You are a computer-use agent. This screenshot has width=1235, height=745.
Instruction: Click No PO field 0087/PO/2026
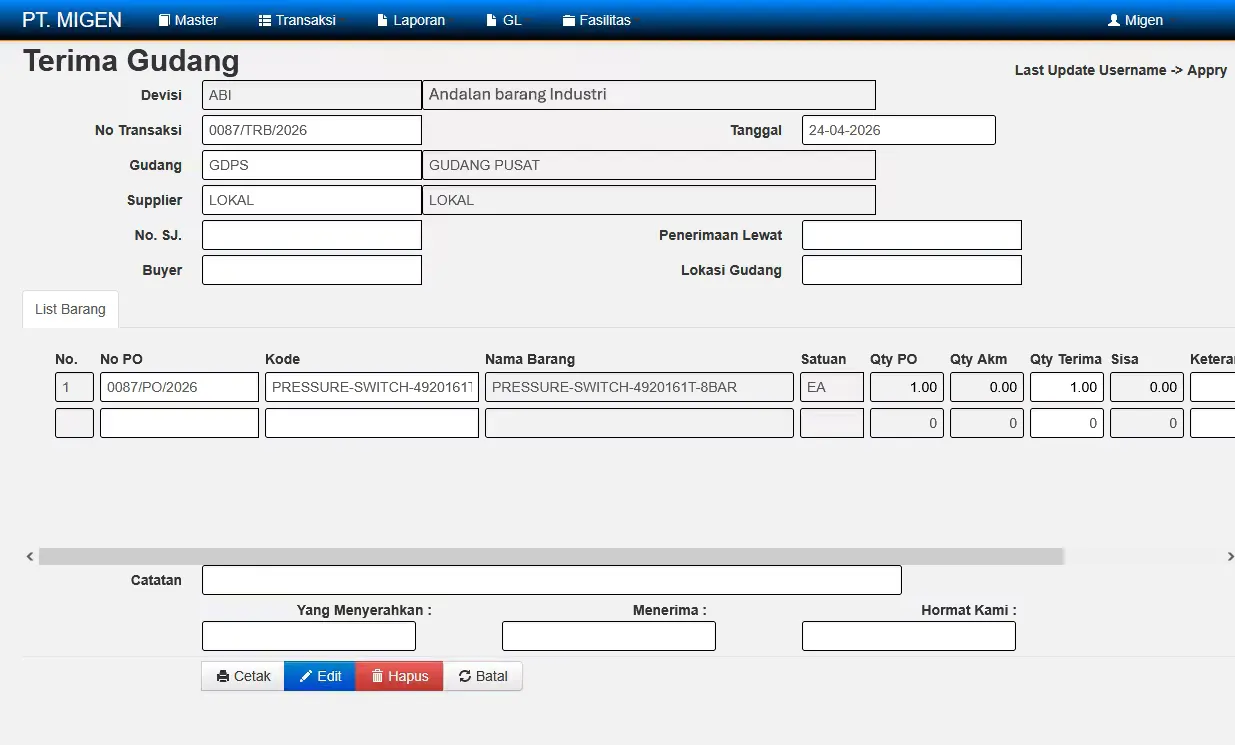pyautogui.click(x=180, y=387)
